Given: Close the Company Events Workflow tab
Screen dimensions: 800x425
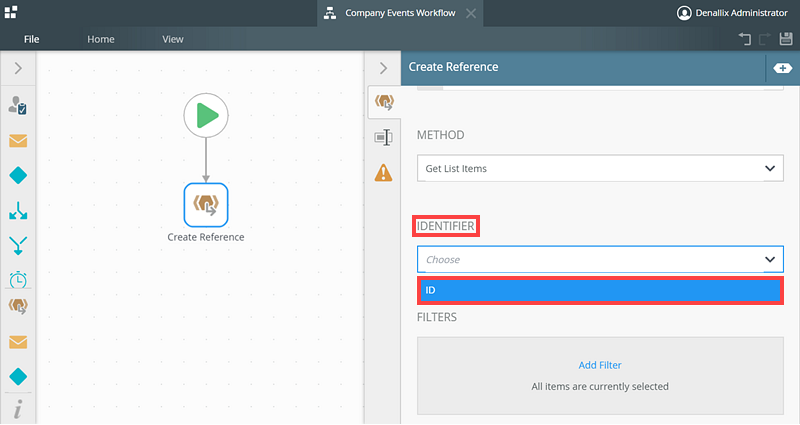Looking at the screenshot, I should tap(471, 13).
